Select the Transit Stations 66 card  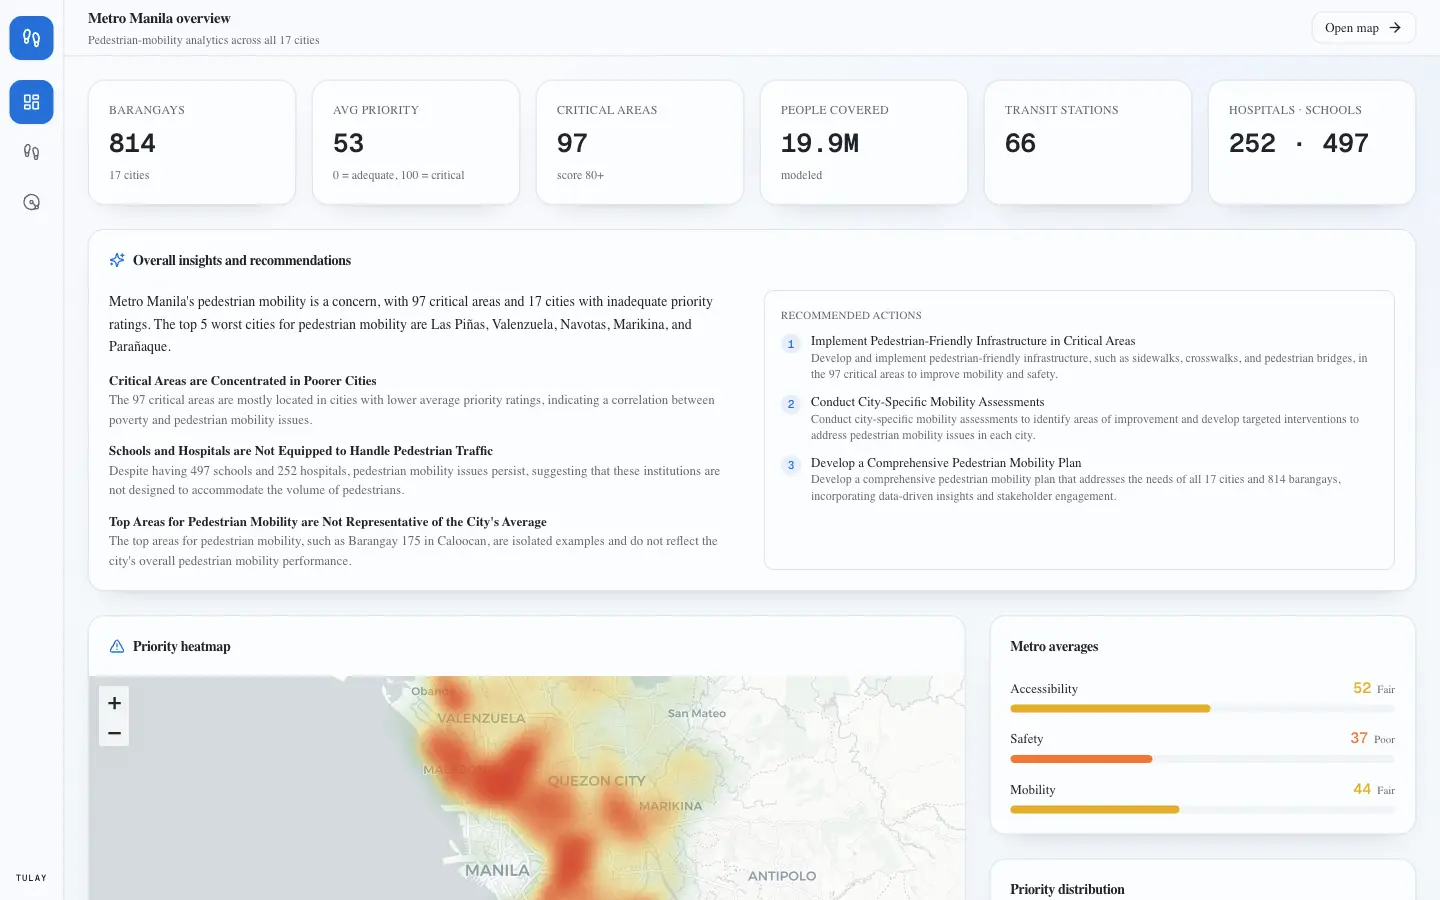click(x=1088, y=142)
